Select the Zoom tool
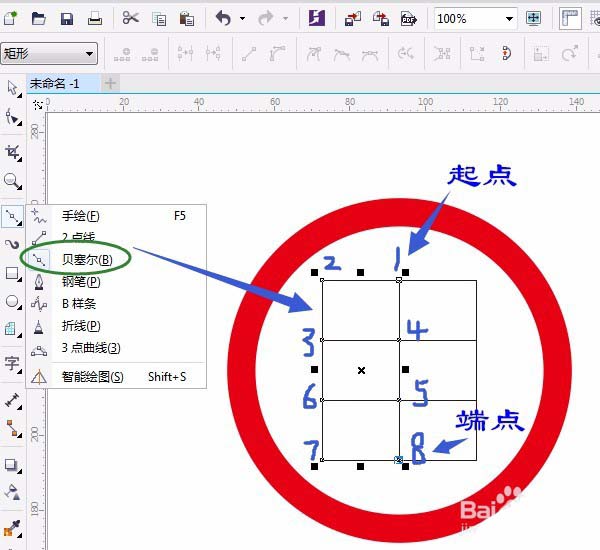 tap(13, 181)
